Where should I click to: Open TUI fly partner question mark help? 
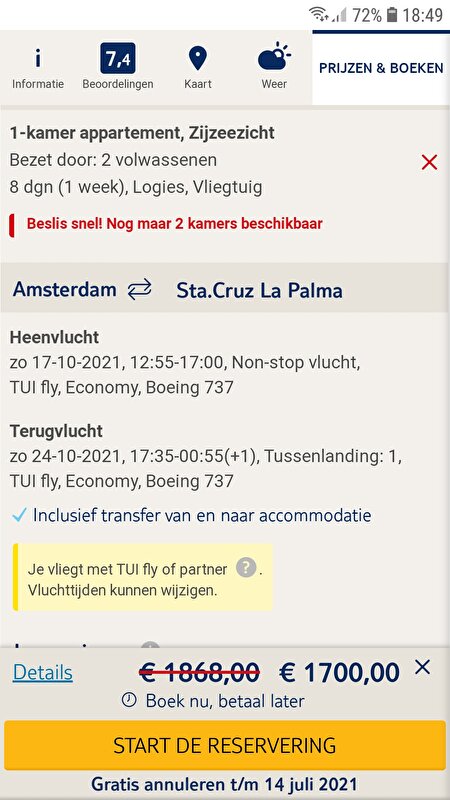coord(246,568)
